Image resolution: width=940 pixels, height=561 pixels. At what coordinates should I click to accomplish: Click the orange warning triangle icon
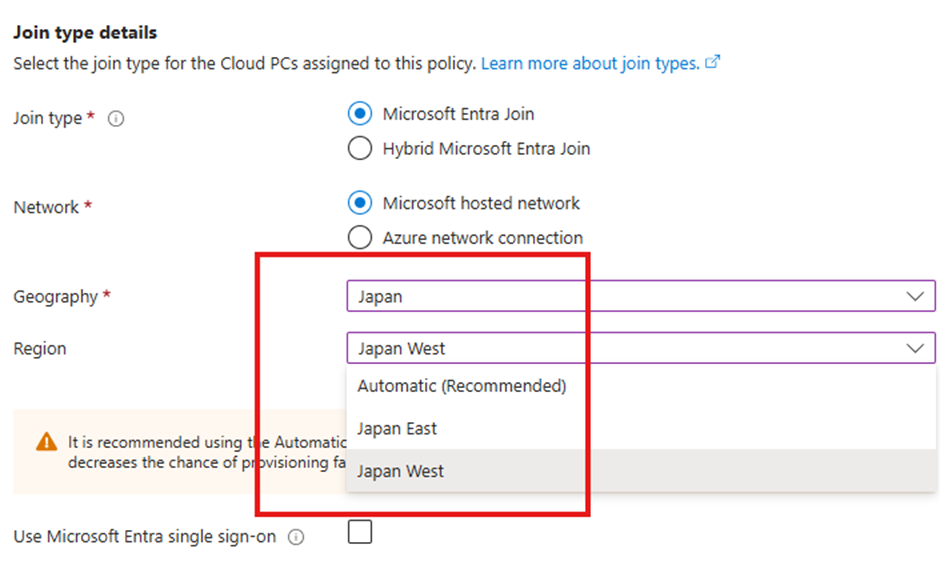click(x=46, y=441)
